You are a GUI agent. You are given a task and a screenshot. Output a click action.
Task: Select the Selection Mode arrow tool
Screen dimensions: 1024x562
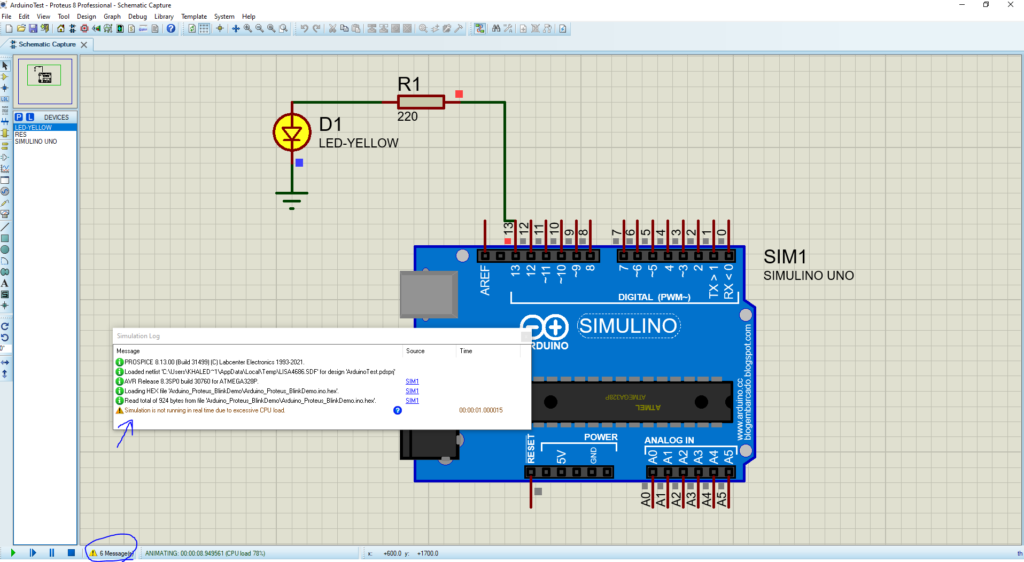[x=6, y=65]
